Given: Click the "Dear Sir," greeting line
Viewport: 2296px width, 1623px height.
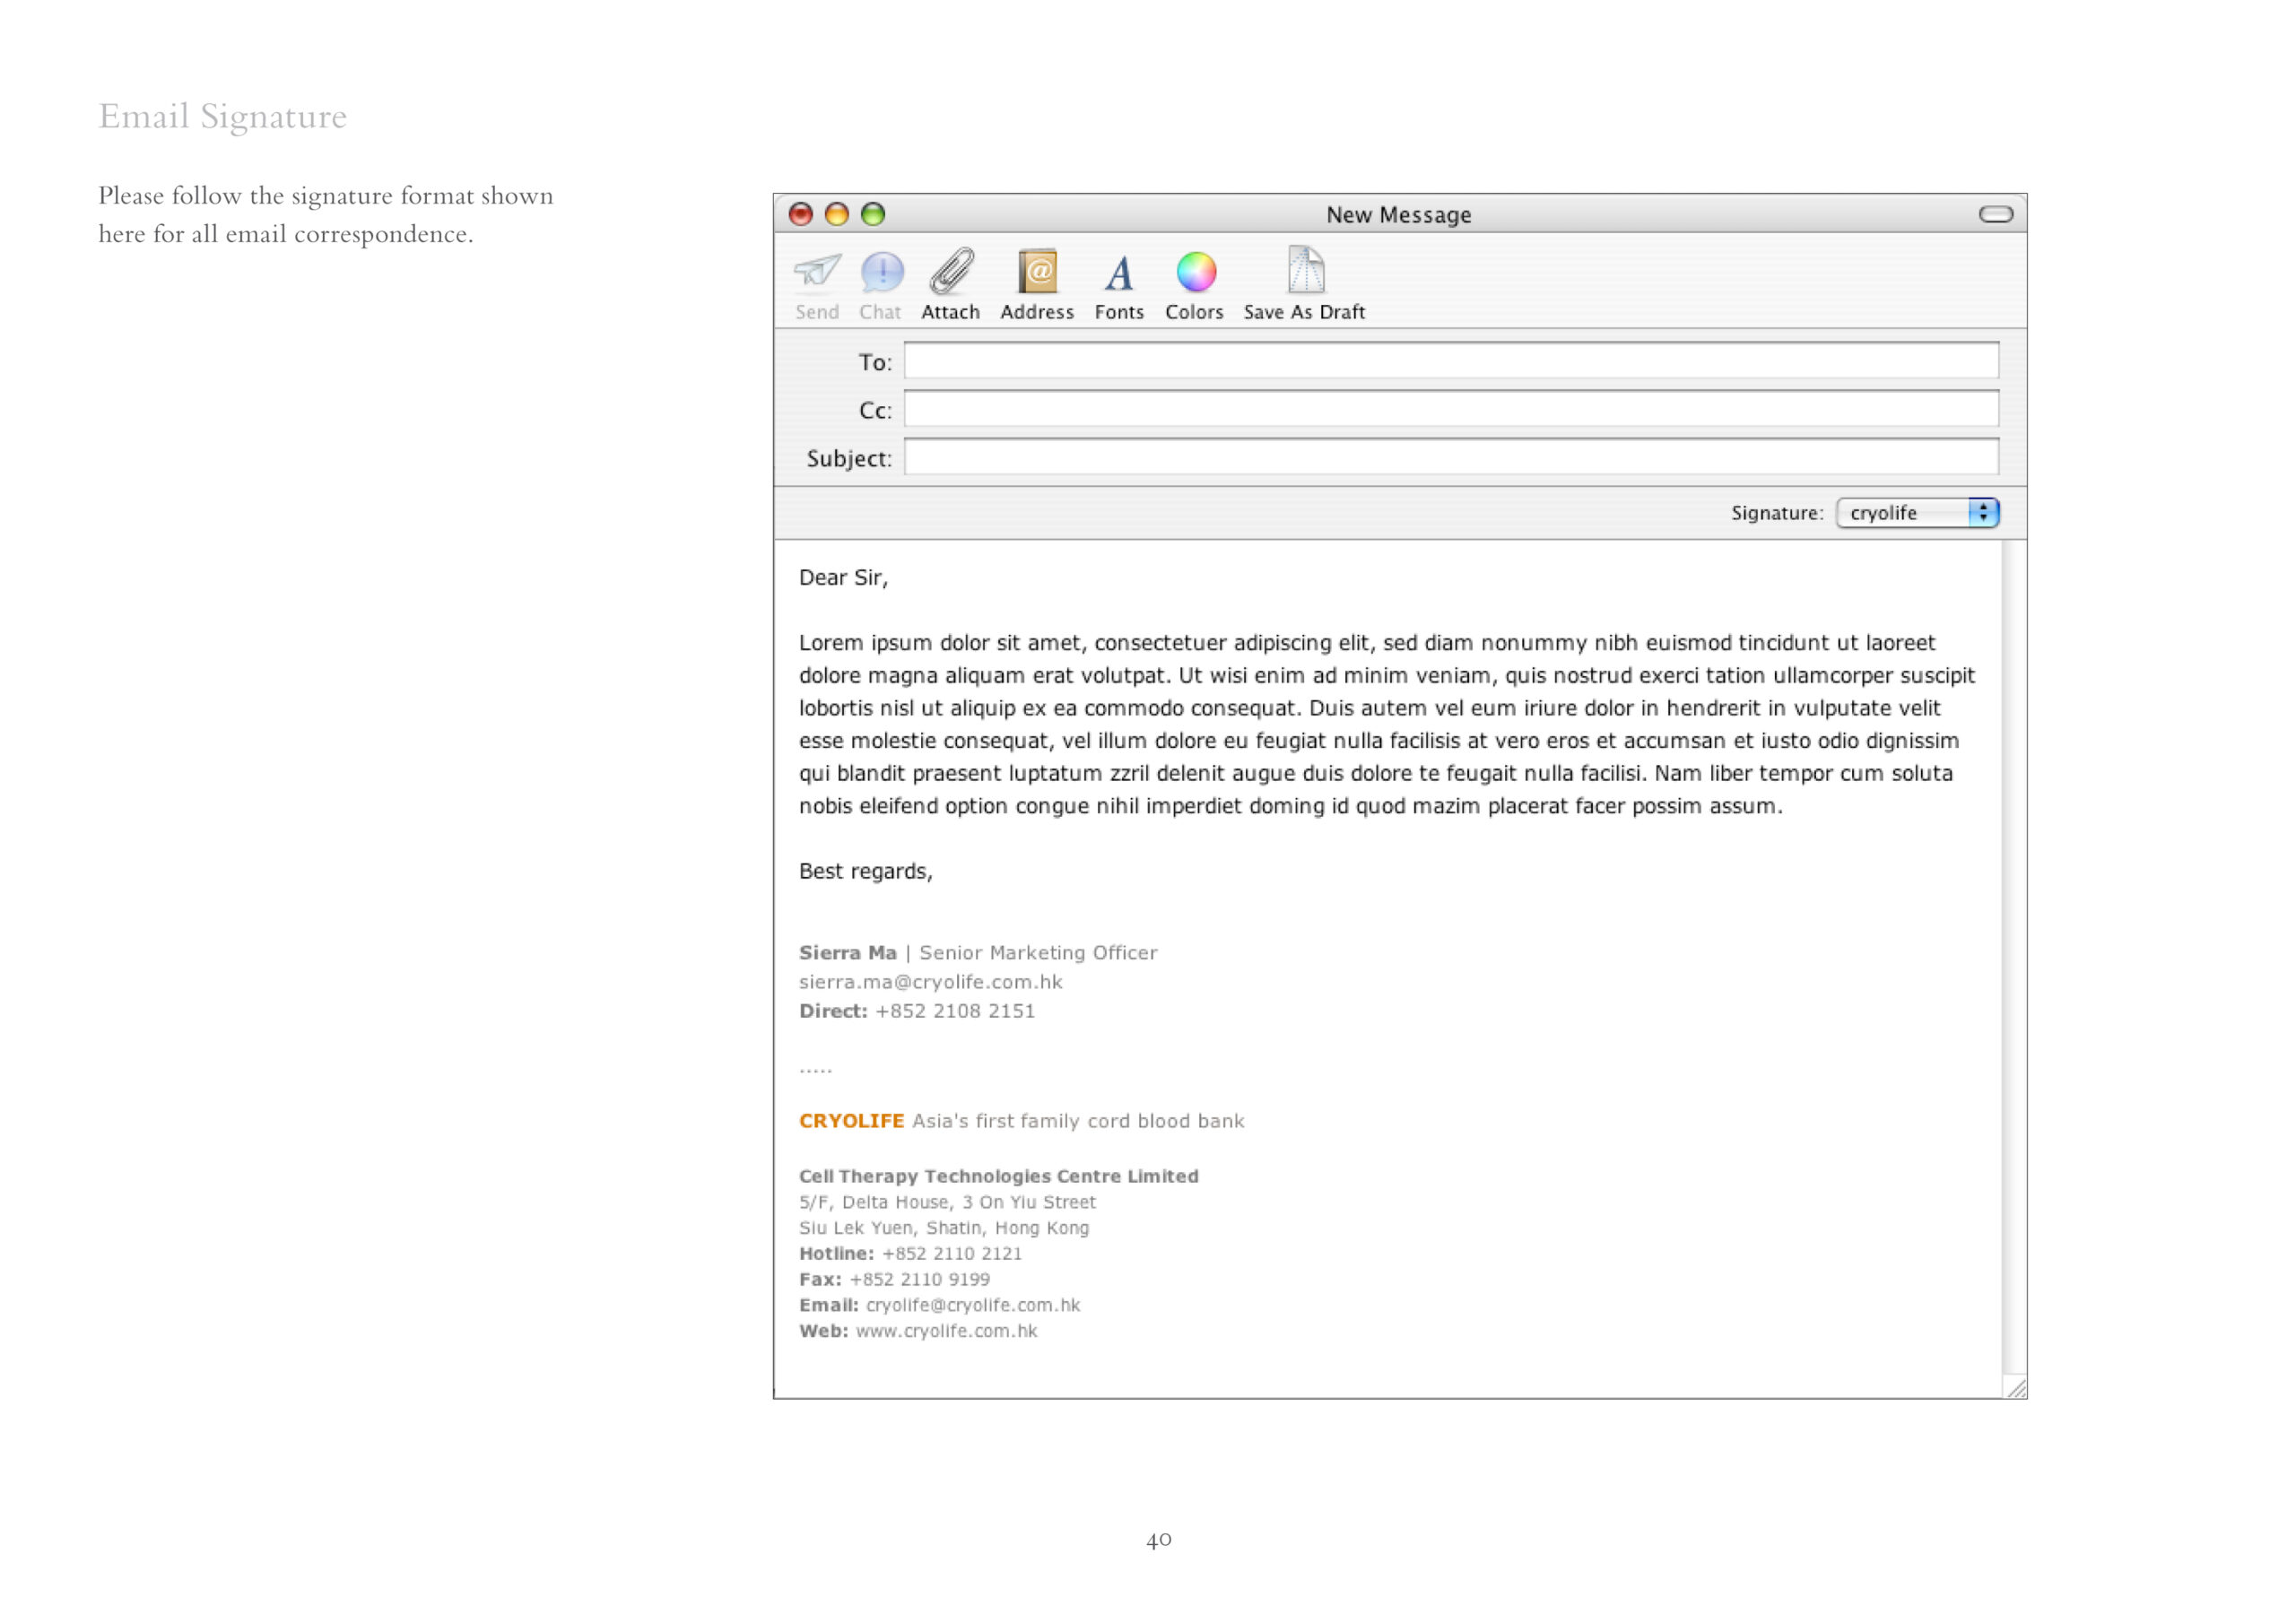Looking at the screenshot, I should click(x=843, y=578).
